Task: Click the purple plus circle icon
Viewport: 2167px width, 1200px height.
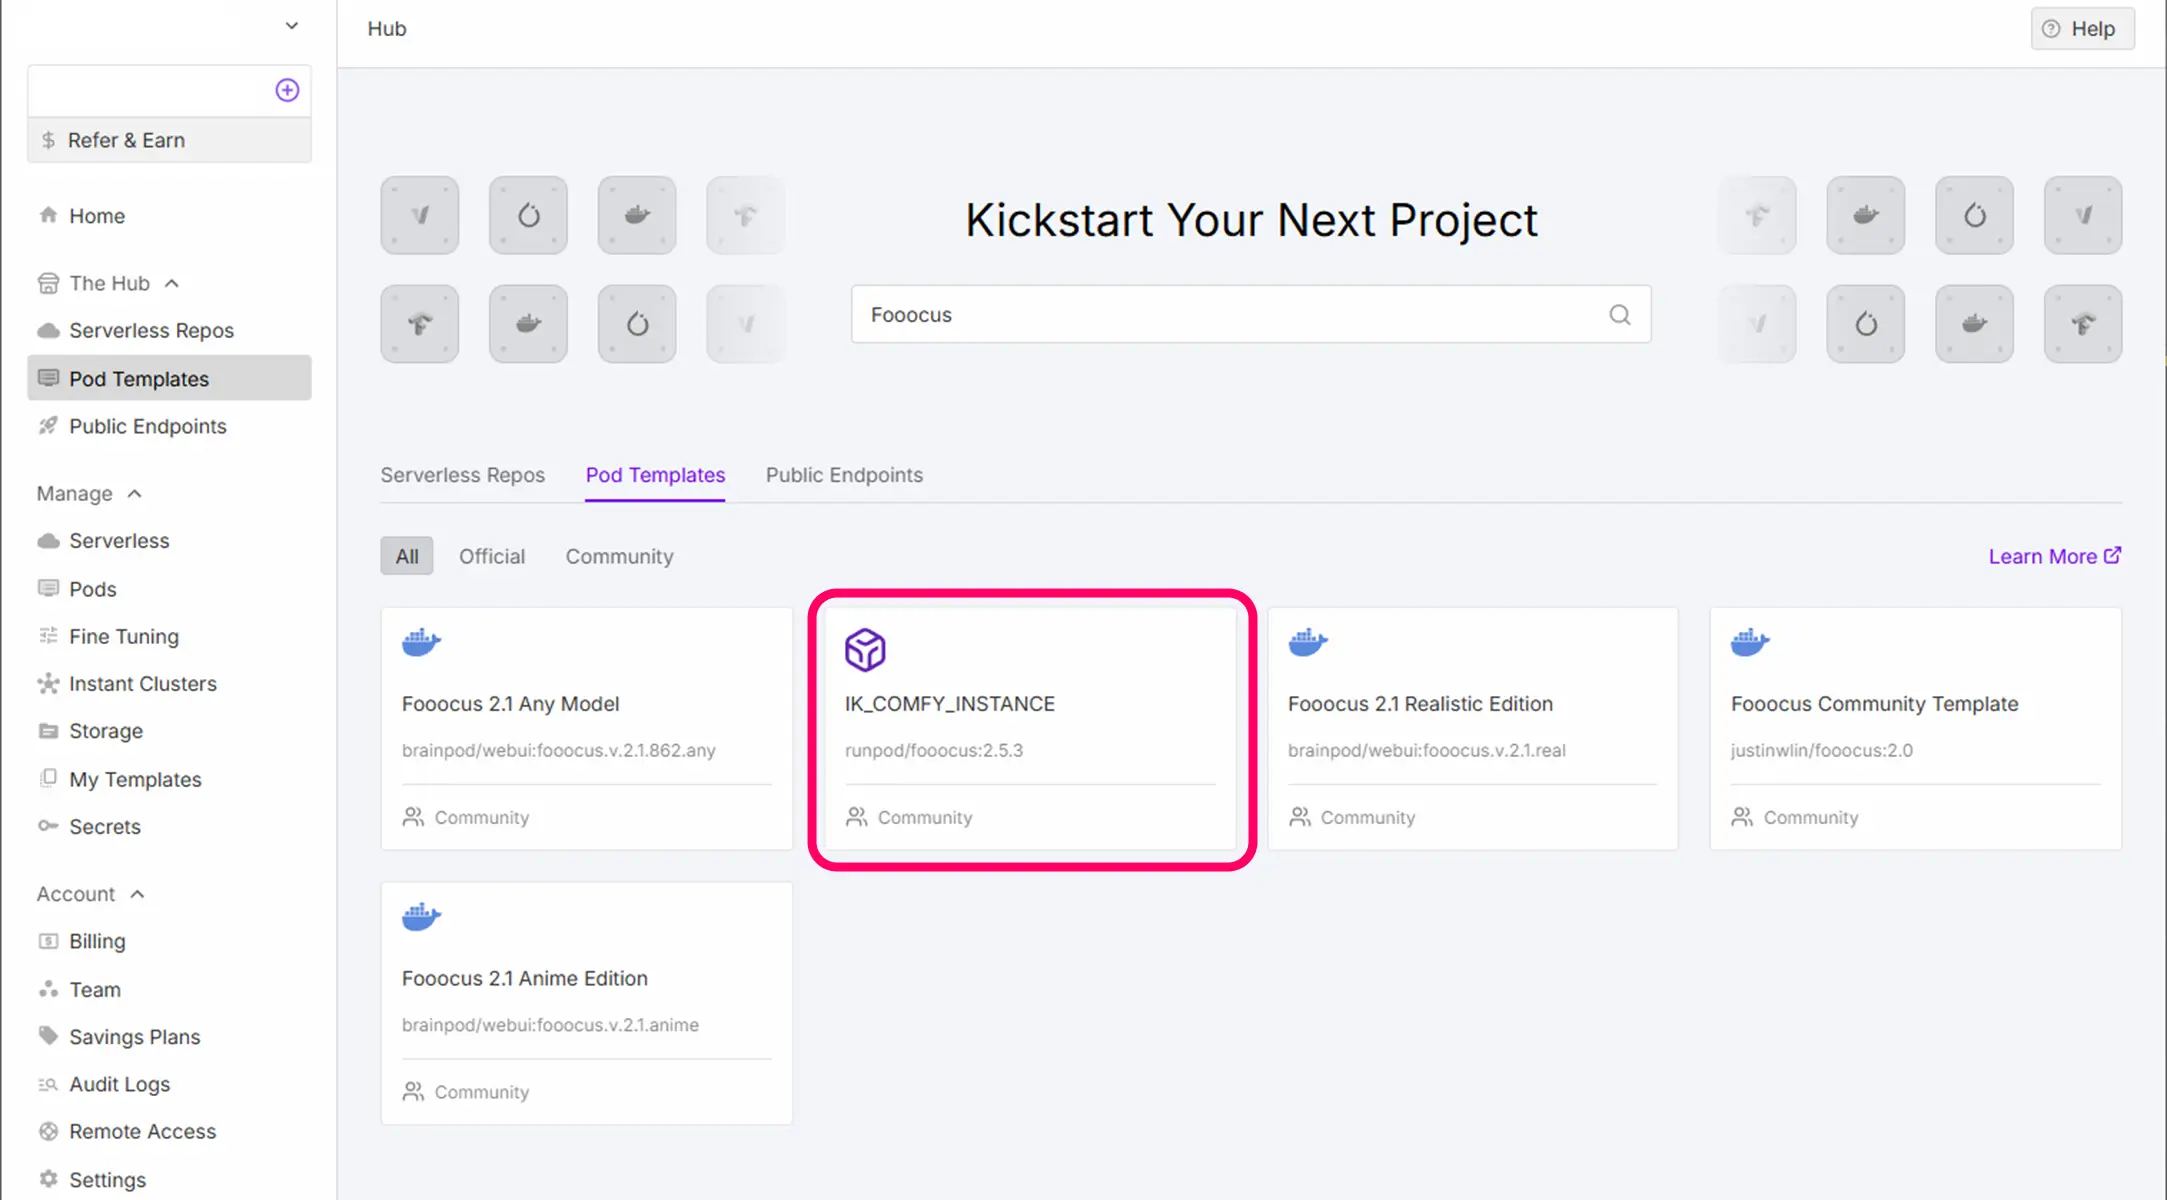Action: (x=287, y=90)
